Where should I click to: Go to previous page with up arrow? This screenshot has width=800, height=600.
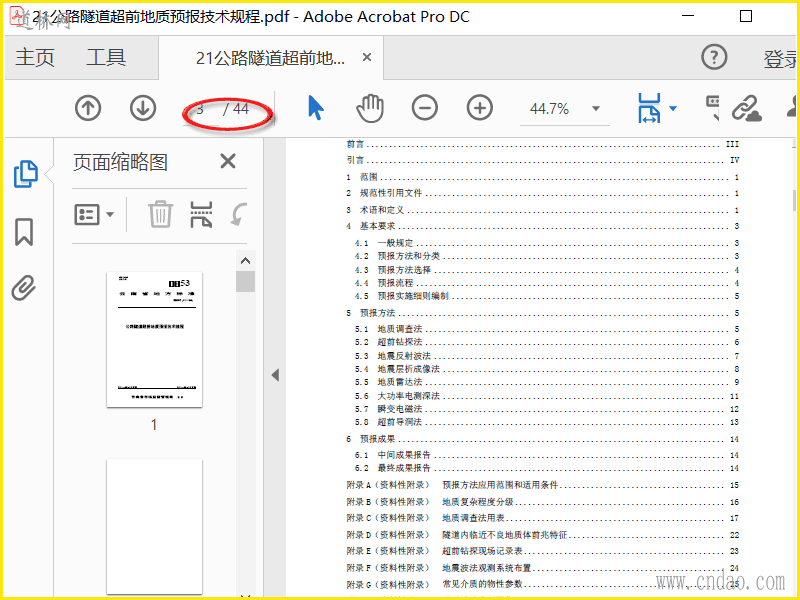[88, 108]
